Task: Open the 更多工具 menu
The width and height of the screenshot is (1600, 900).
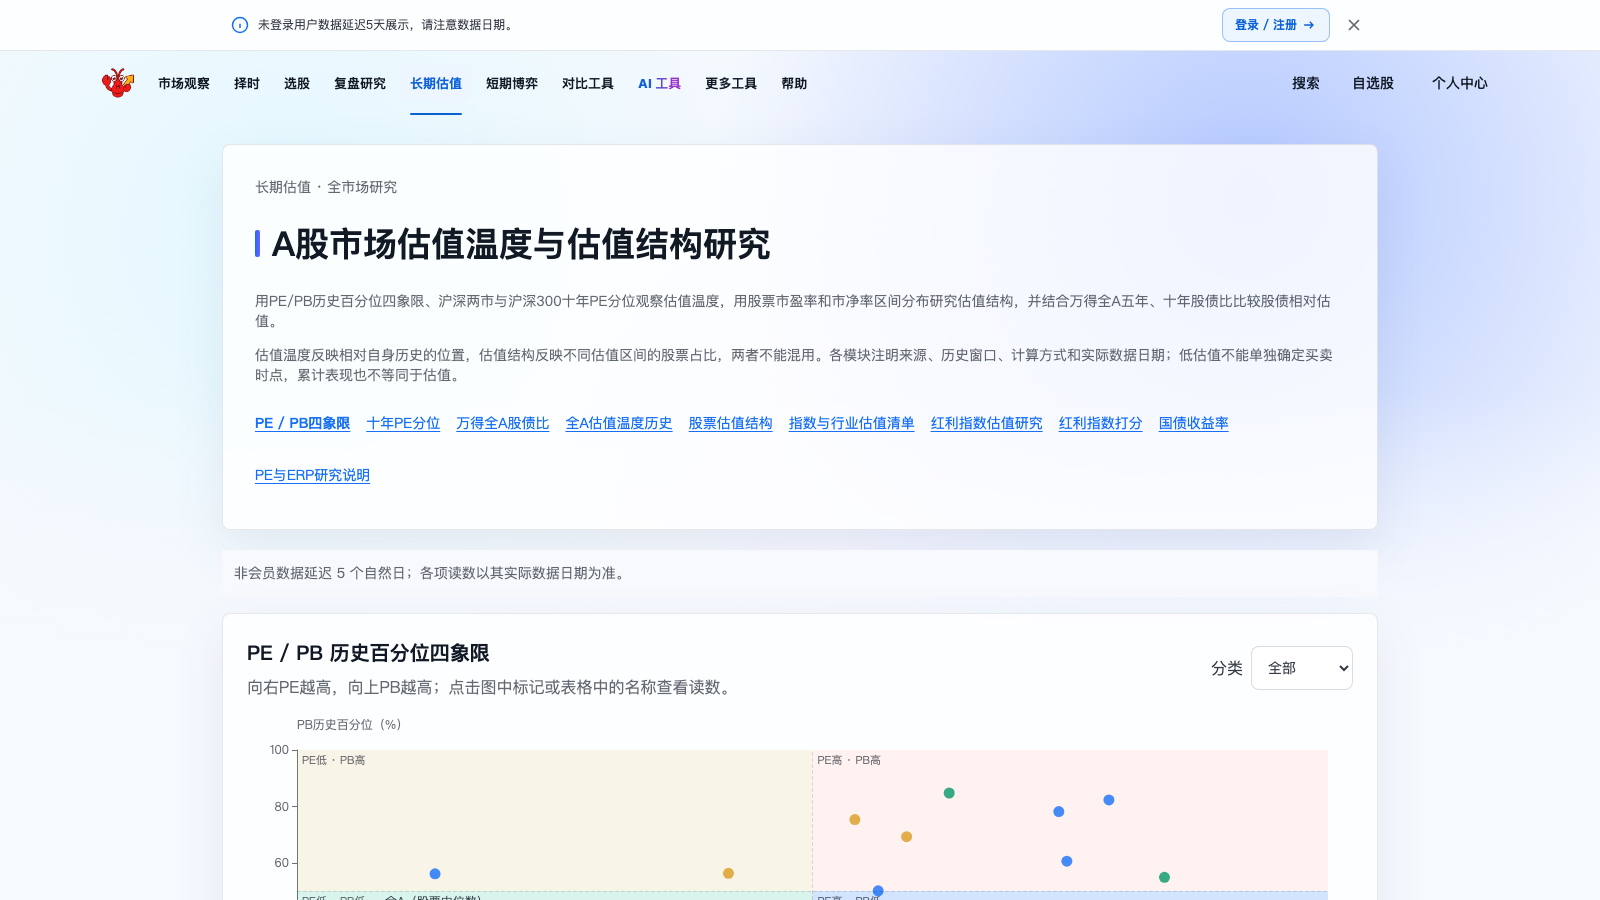Action: pos(731,84)
